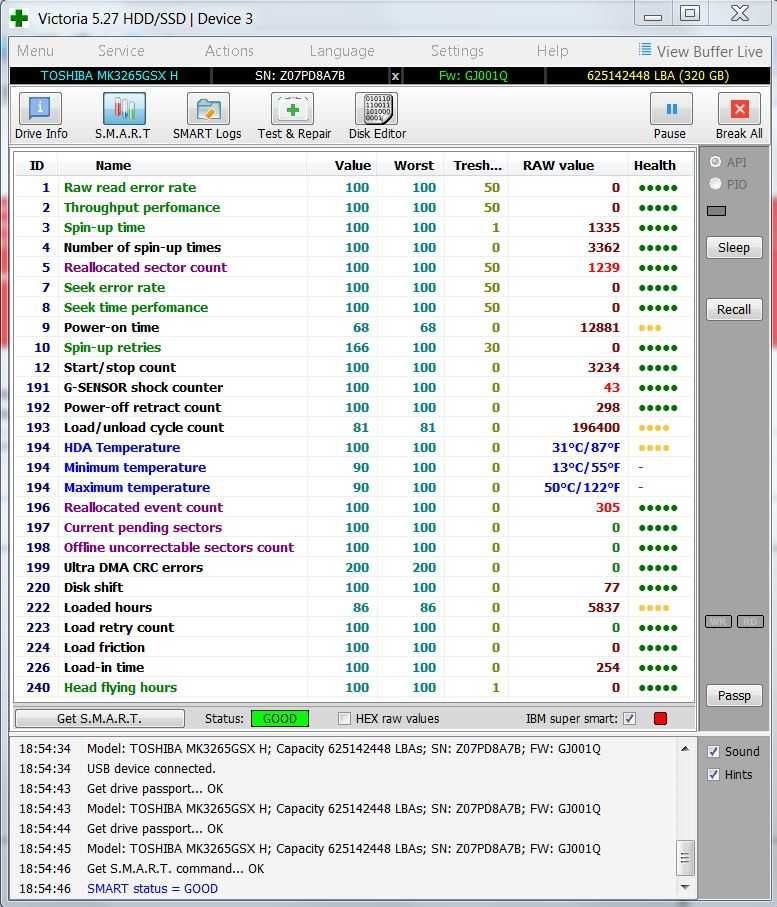Click the RAW value column header
777x907 pixels.
tap(558, 165)
